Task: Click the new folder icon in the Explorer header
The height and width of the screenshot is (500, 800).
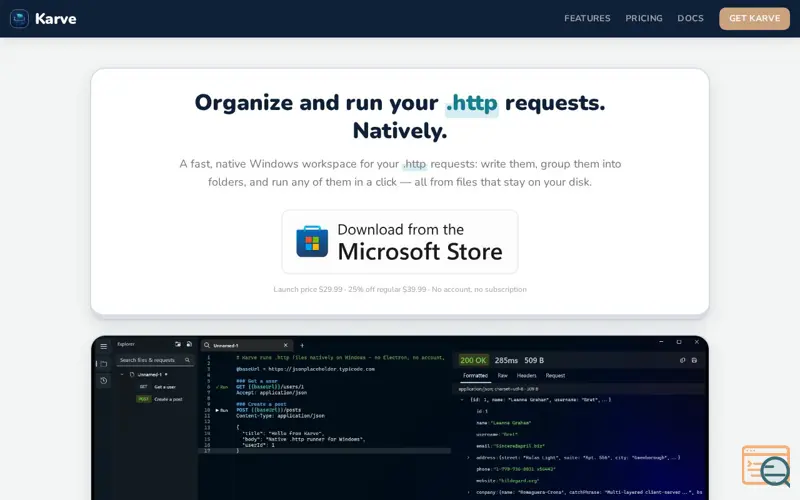Action: (x=178, y=344)
